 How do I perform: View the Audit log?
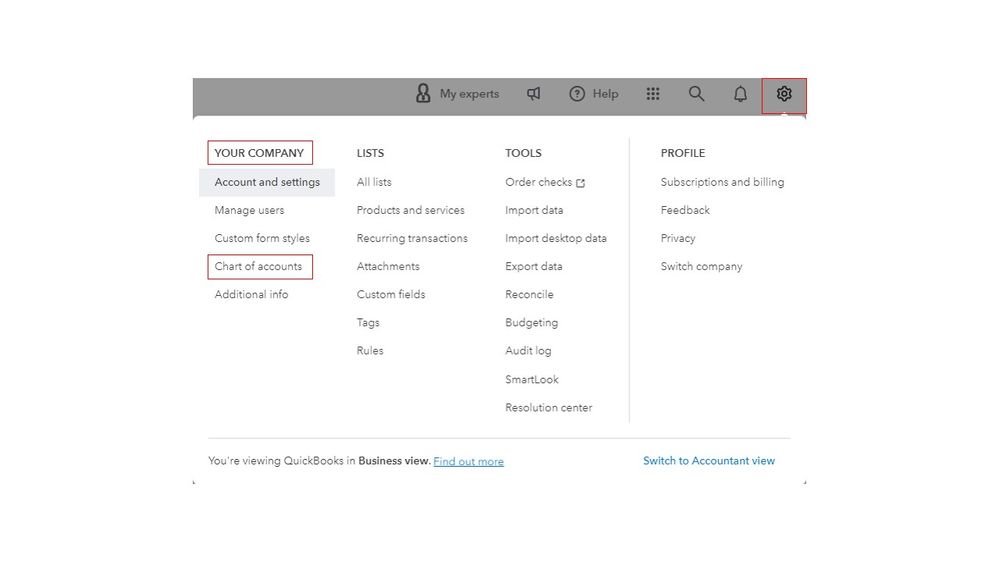tap(528, 350)
